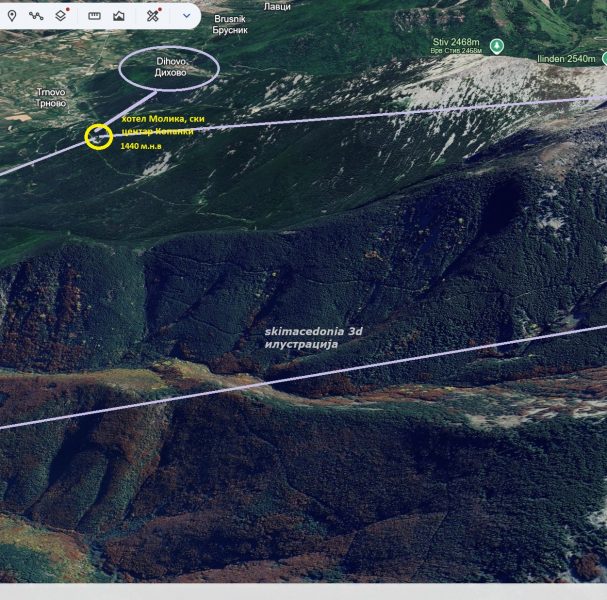Click the Ilinden 2540m peak marker
The image size is (607, 600).
click(x=603, y=58)
